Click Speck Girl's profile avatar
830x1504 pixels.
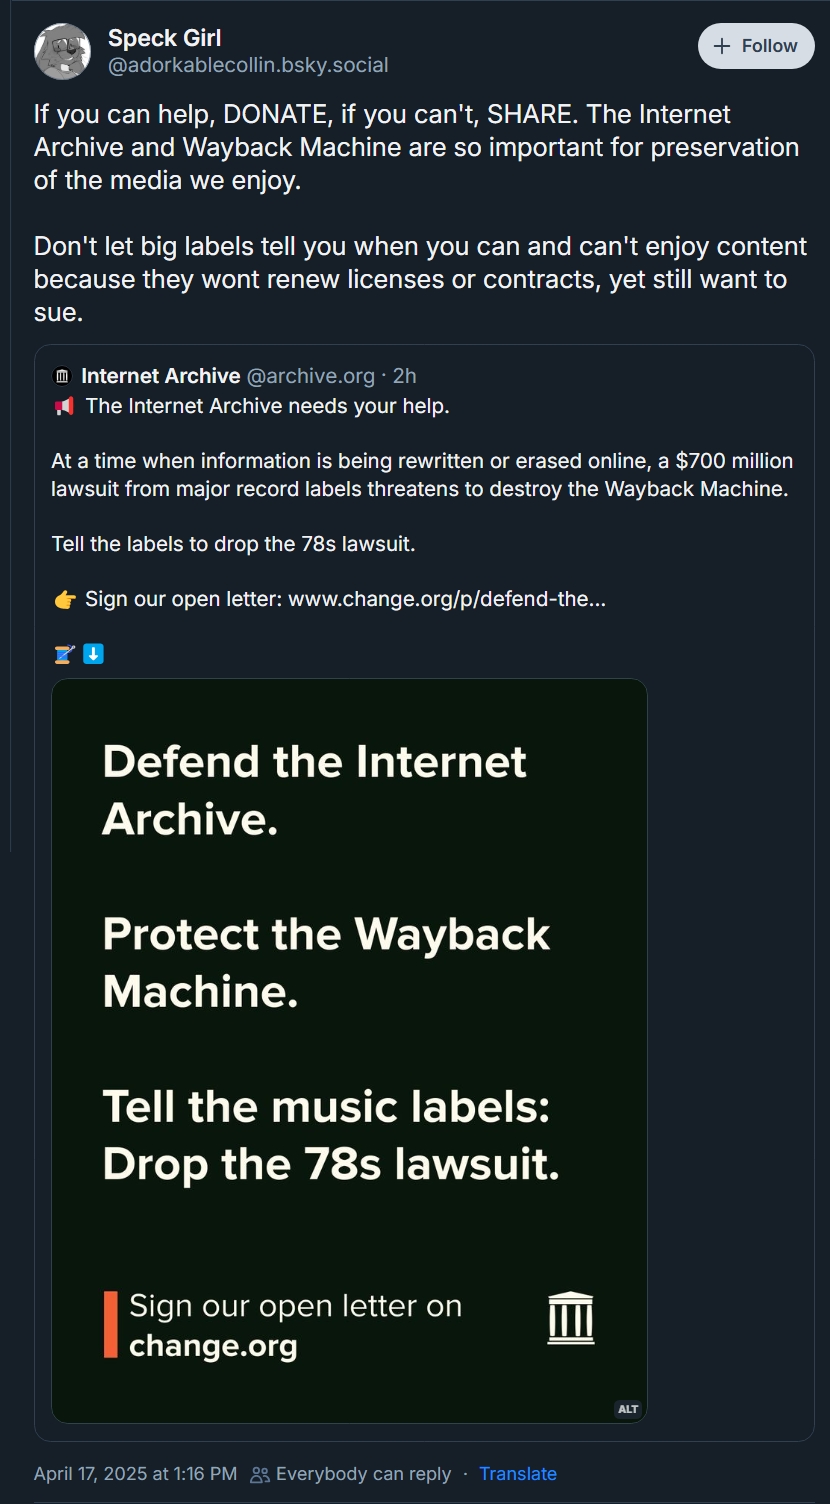click(x=63, y=51)
